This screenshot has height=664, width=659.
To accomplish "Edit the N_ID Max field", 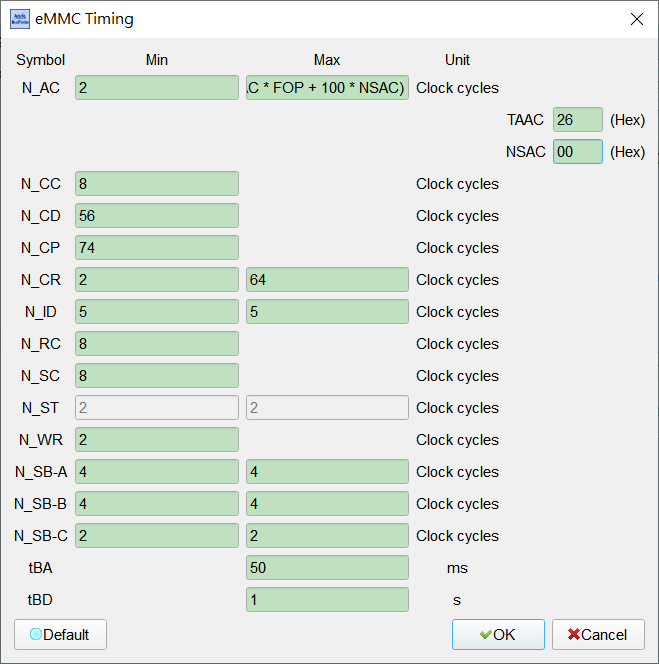I will coord(327,312).
